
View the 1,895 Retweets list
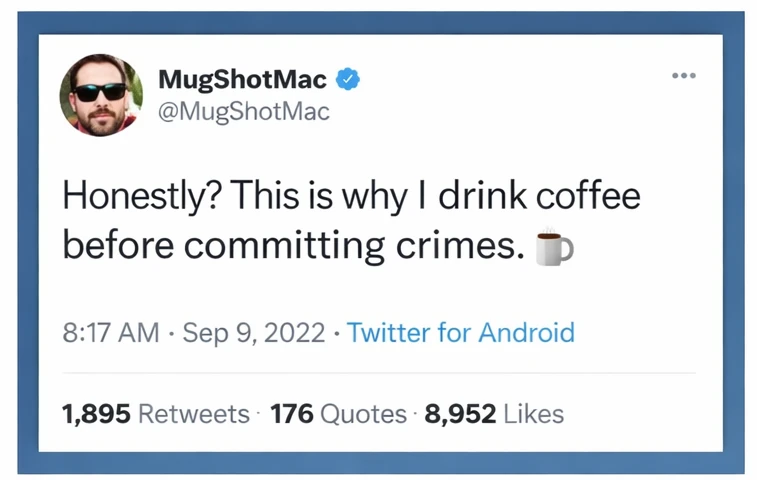(x=155, y=413)
